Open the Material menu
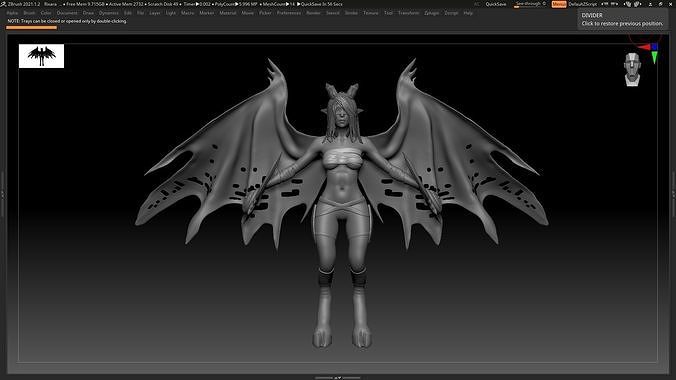Viewport: 676px width, 380px height. pos(228,13)
